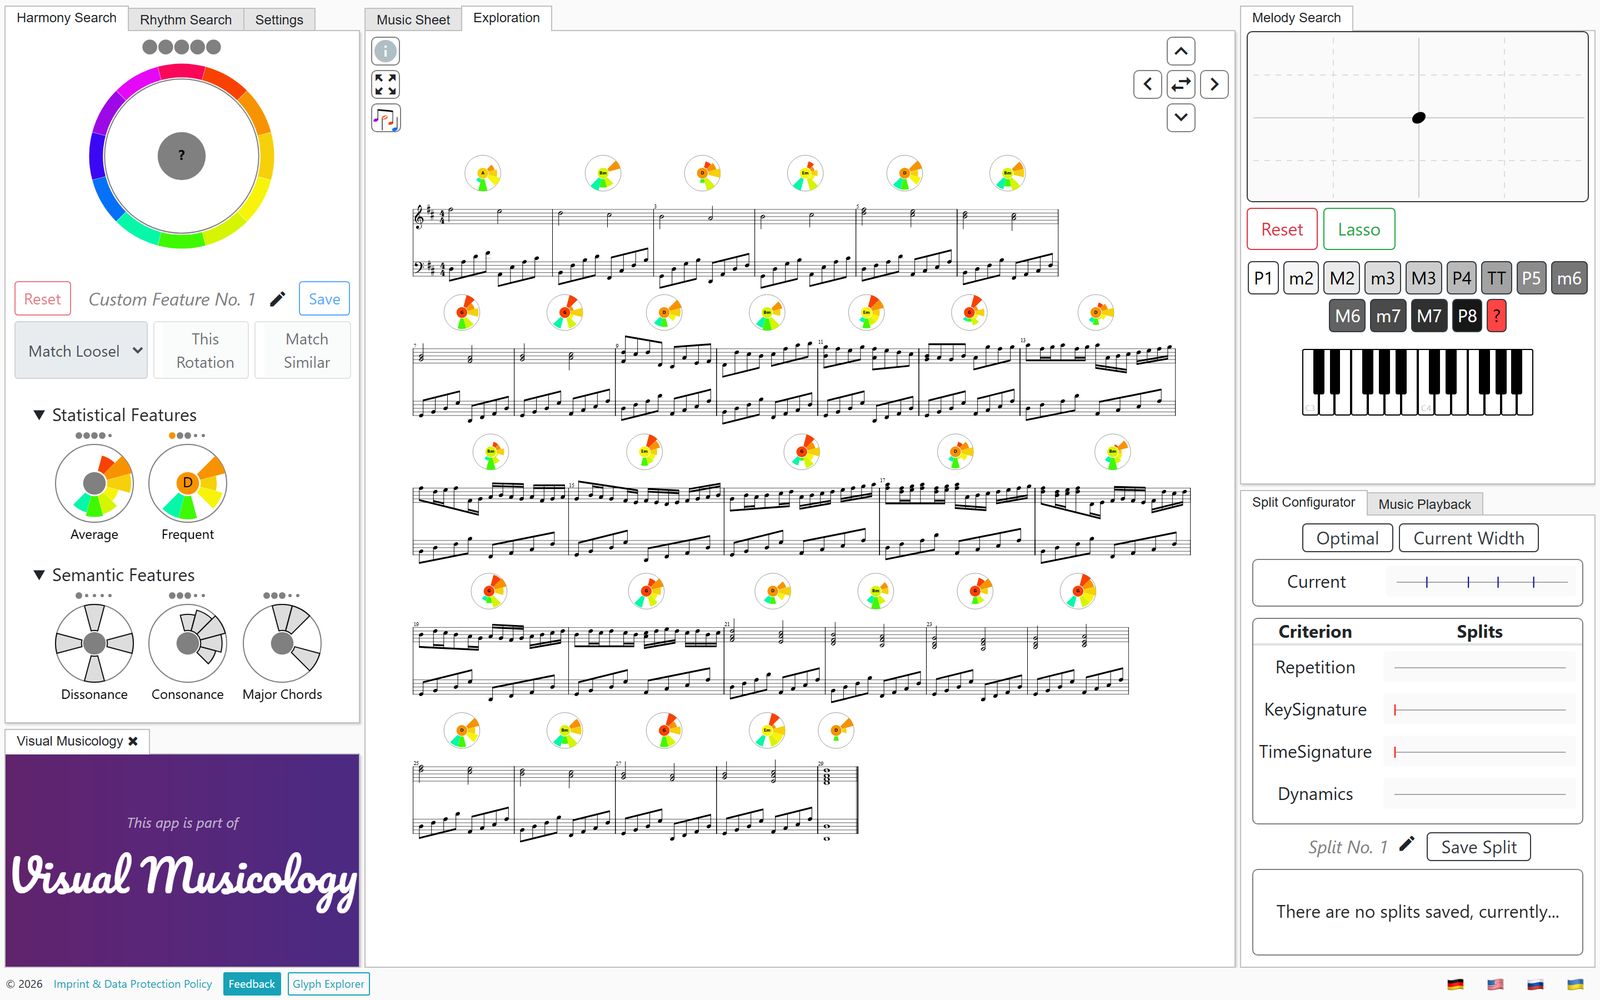Toggle the P8 octave interval button
This screenshot has width=1600, height=1000.
point(1467,316)
